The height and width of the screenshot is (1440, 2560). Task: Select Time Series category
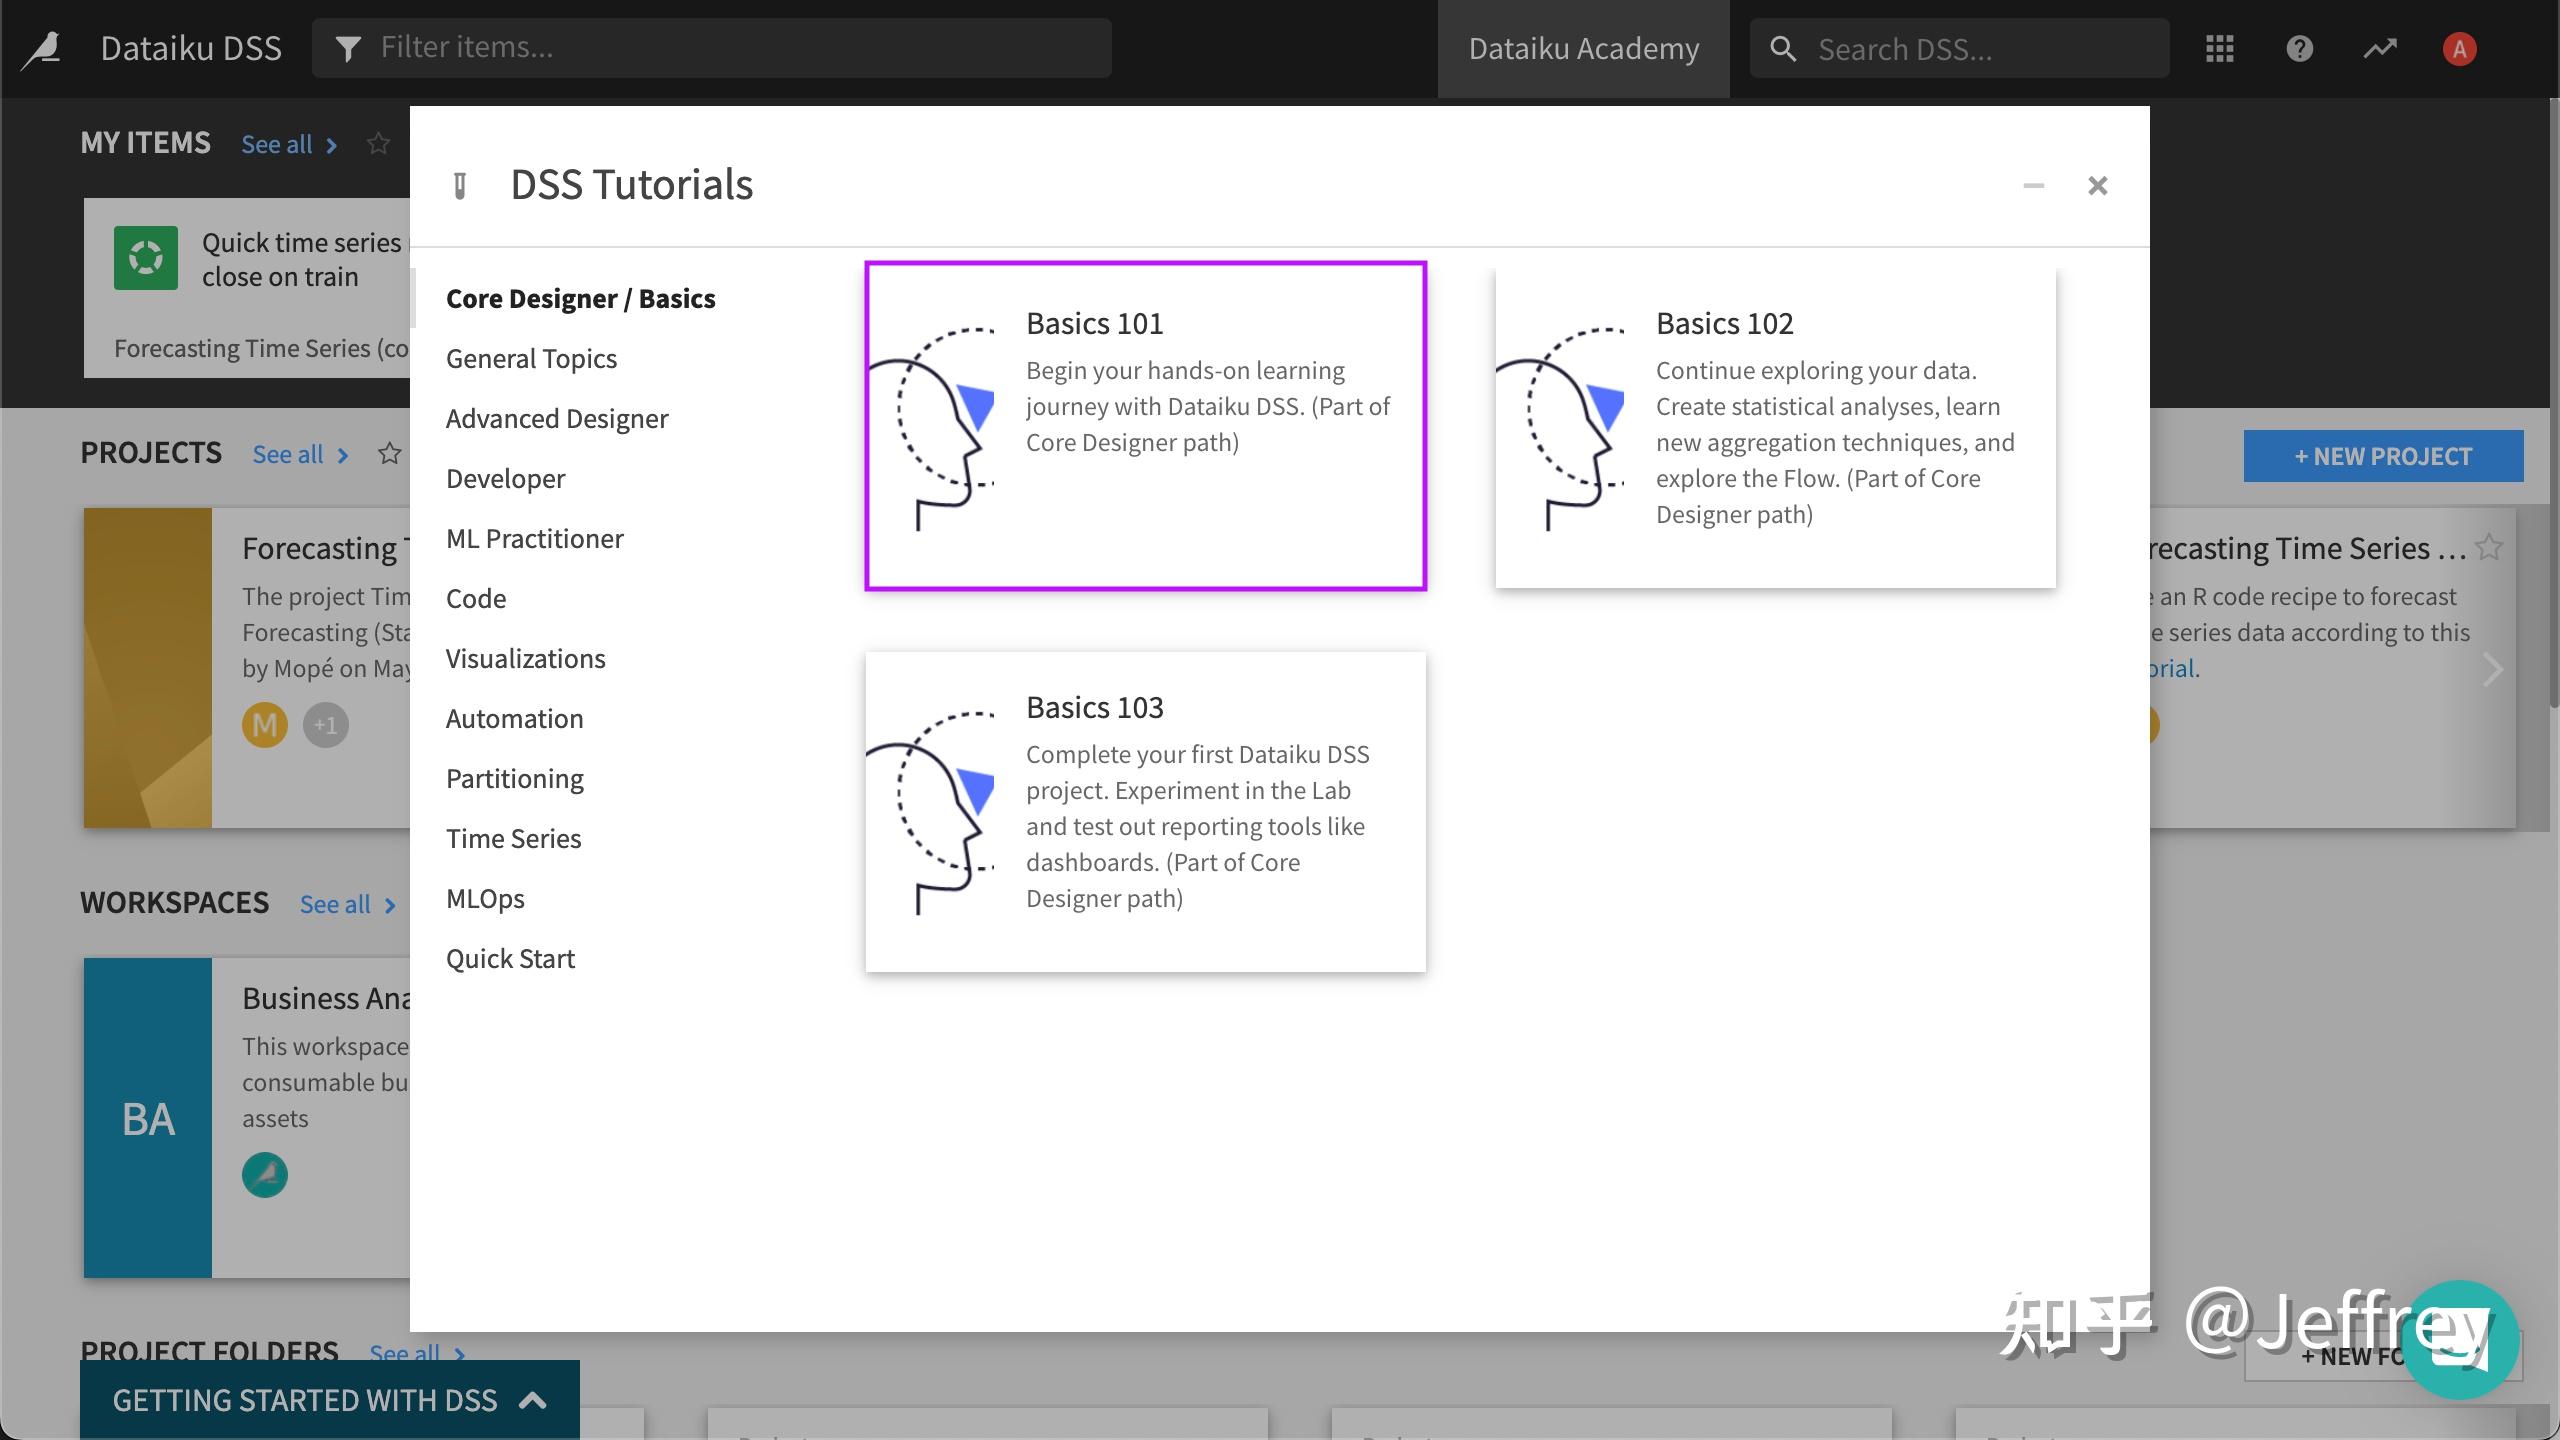(x=513, y=839)
